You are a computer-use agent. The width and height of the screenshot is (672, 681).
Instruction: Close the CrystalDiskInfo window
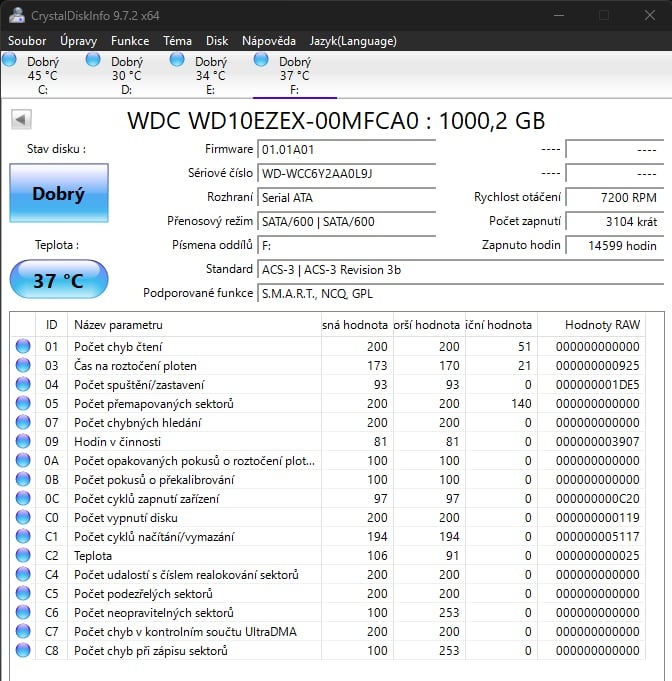click(650, 15)
